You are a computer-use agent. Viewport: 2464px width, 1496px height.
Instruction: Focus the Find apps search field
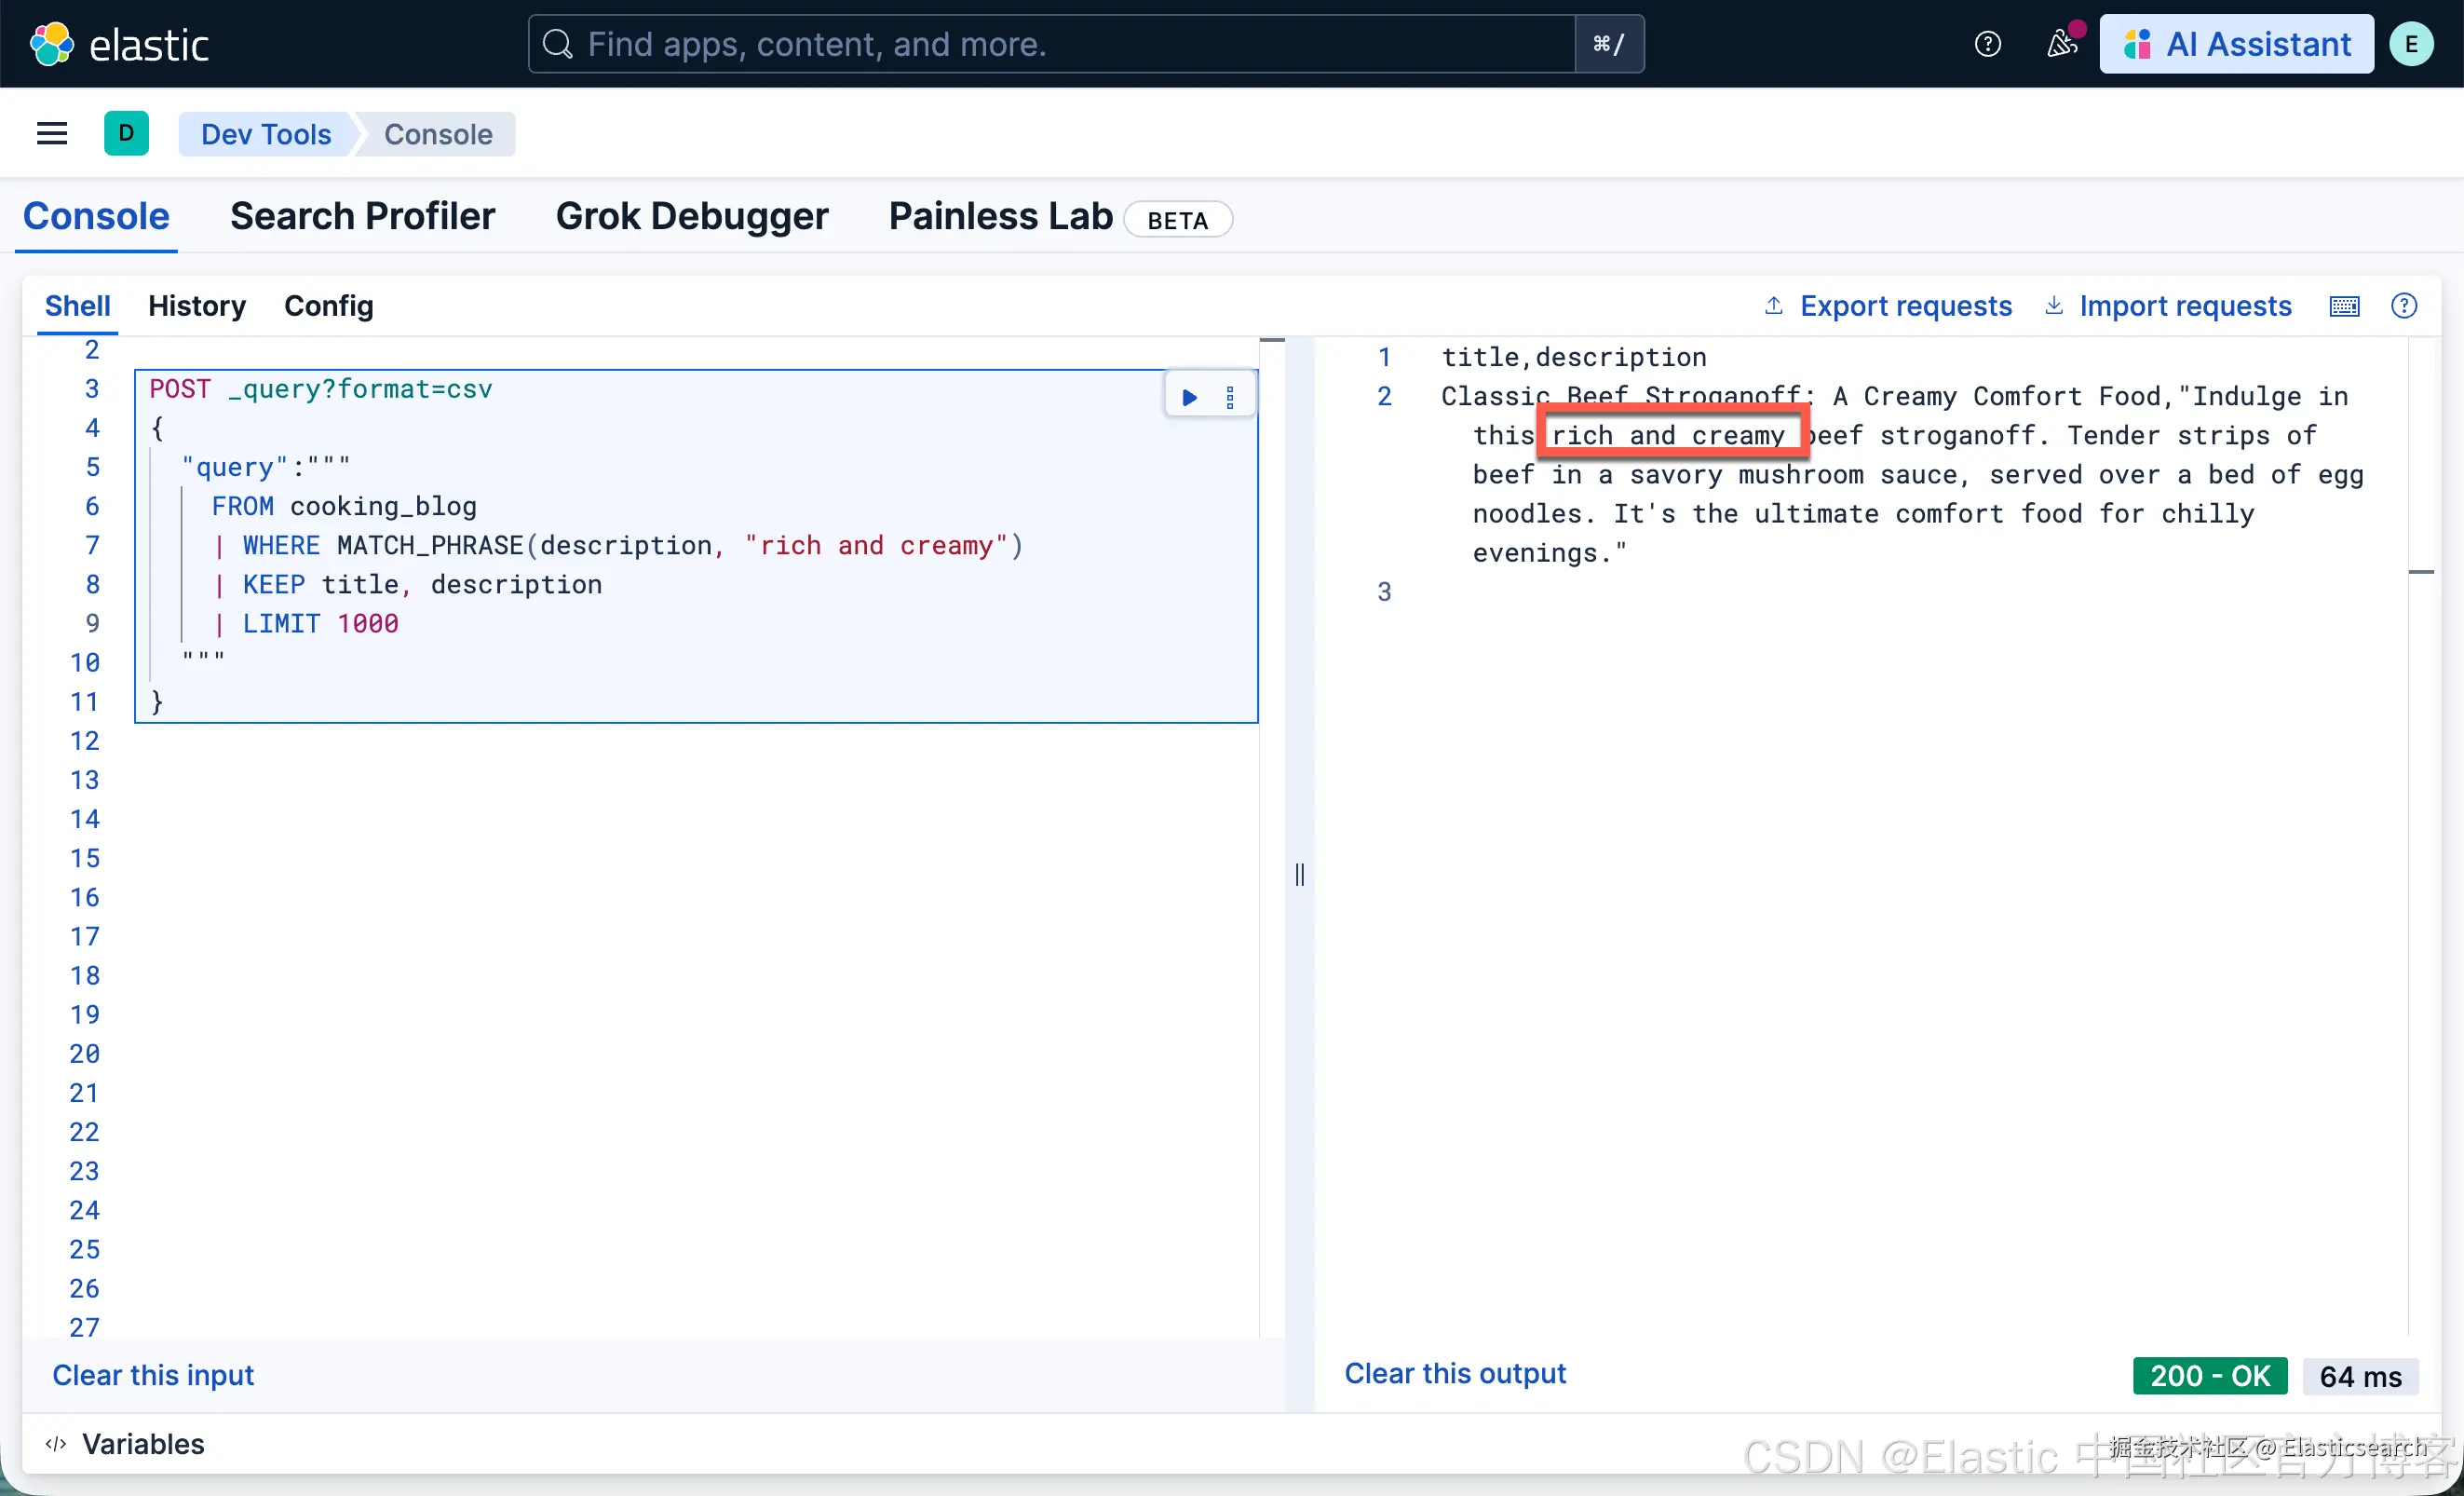coord(1050,44)
